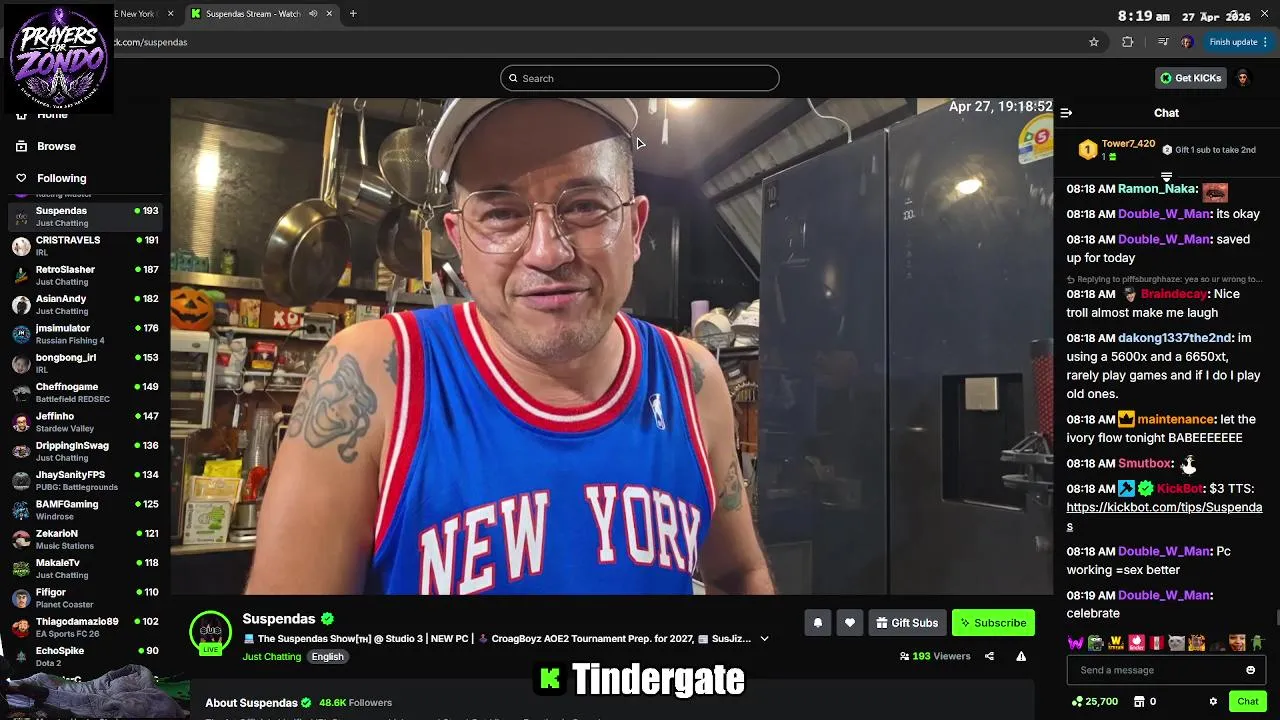The height and width of the screenshot is (720, 1280).
Task: Click the Suspendas live avatar
Action: point(210,631)
